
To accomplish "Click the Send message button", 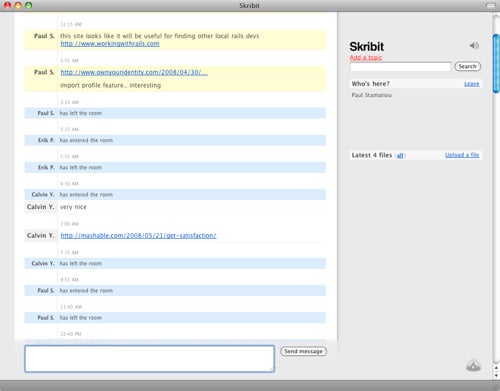I will point(303,351).
